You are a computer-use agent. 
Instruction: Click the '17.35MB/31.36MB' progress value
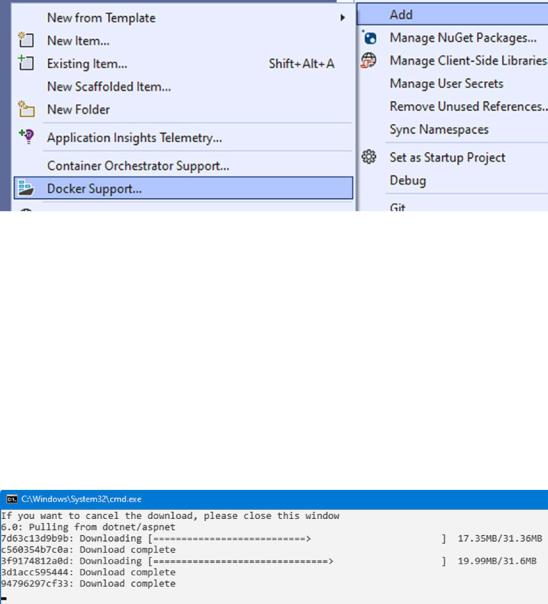[x=500, y=539]
